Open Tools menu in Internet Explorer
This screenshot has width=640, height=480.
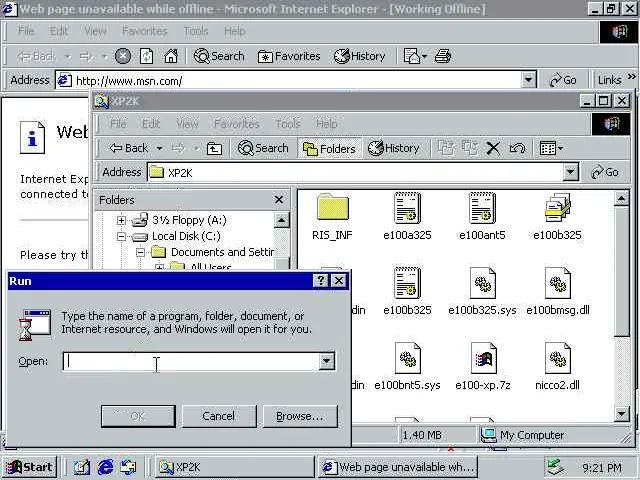tap(196, 31)
